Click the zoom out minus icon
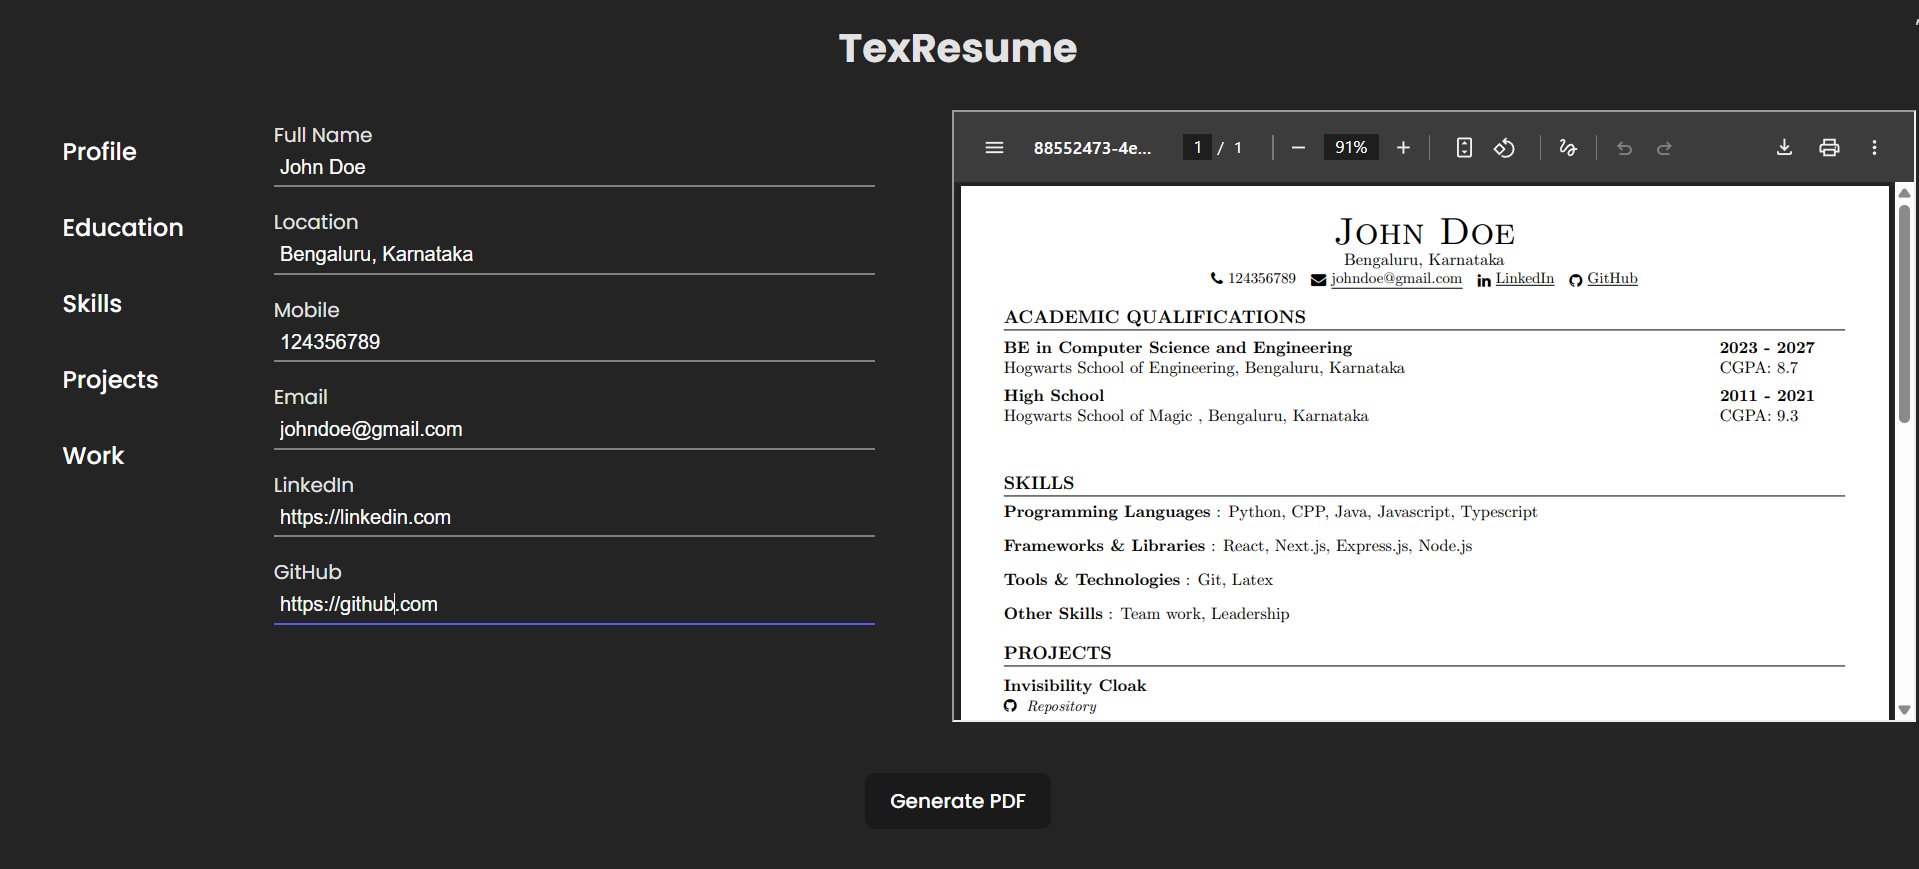The height and width of the screenshot is (869, 1919). click(x=1298, y=148)
